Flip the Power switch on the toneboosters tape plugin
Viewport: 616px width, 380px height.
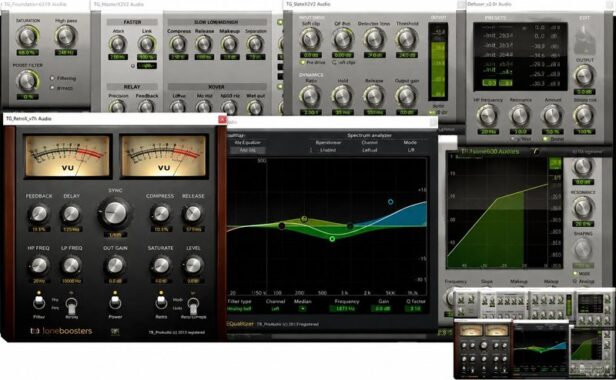(115, 302)
